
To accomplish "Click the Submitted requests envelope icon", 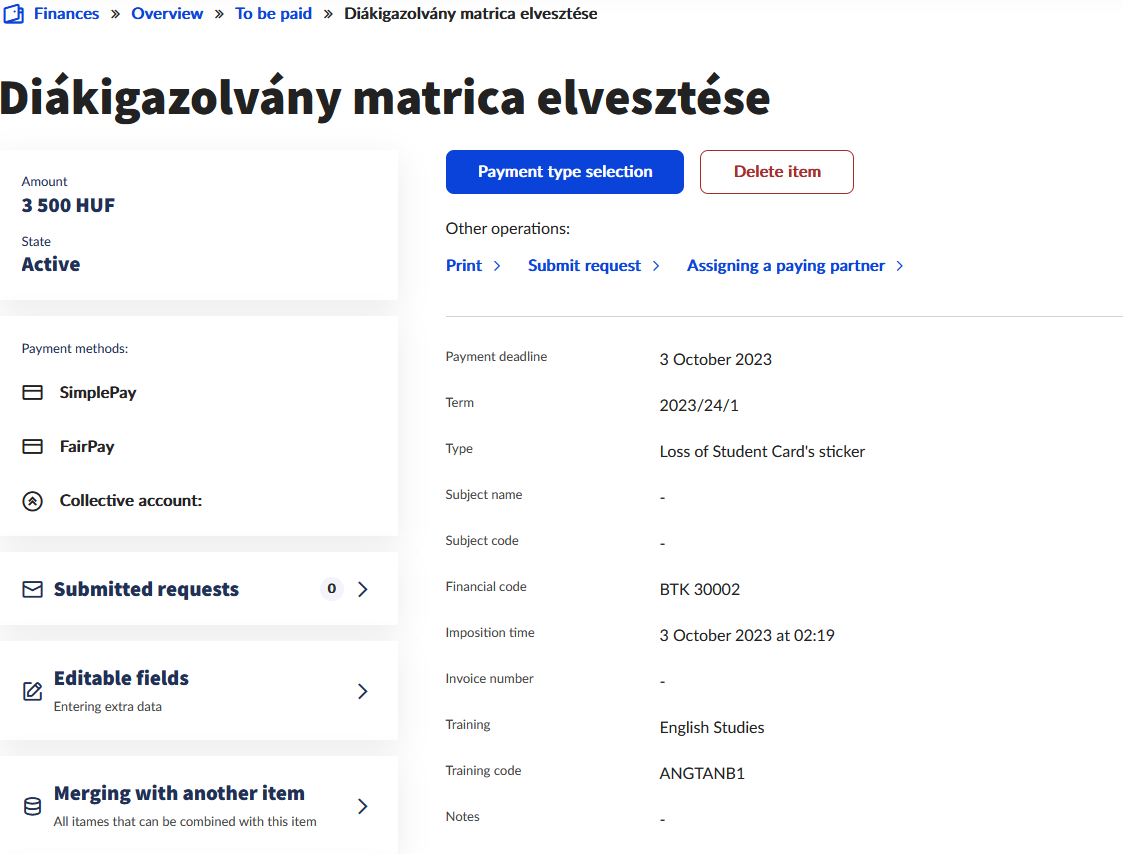I will (33, 590).
